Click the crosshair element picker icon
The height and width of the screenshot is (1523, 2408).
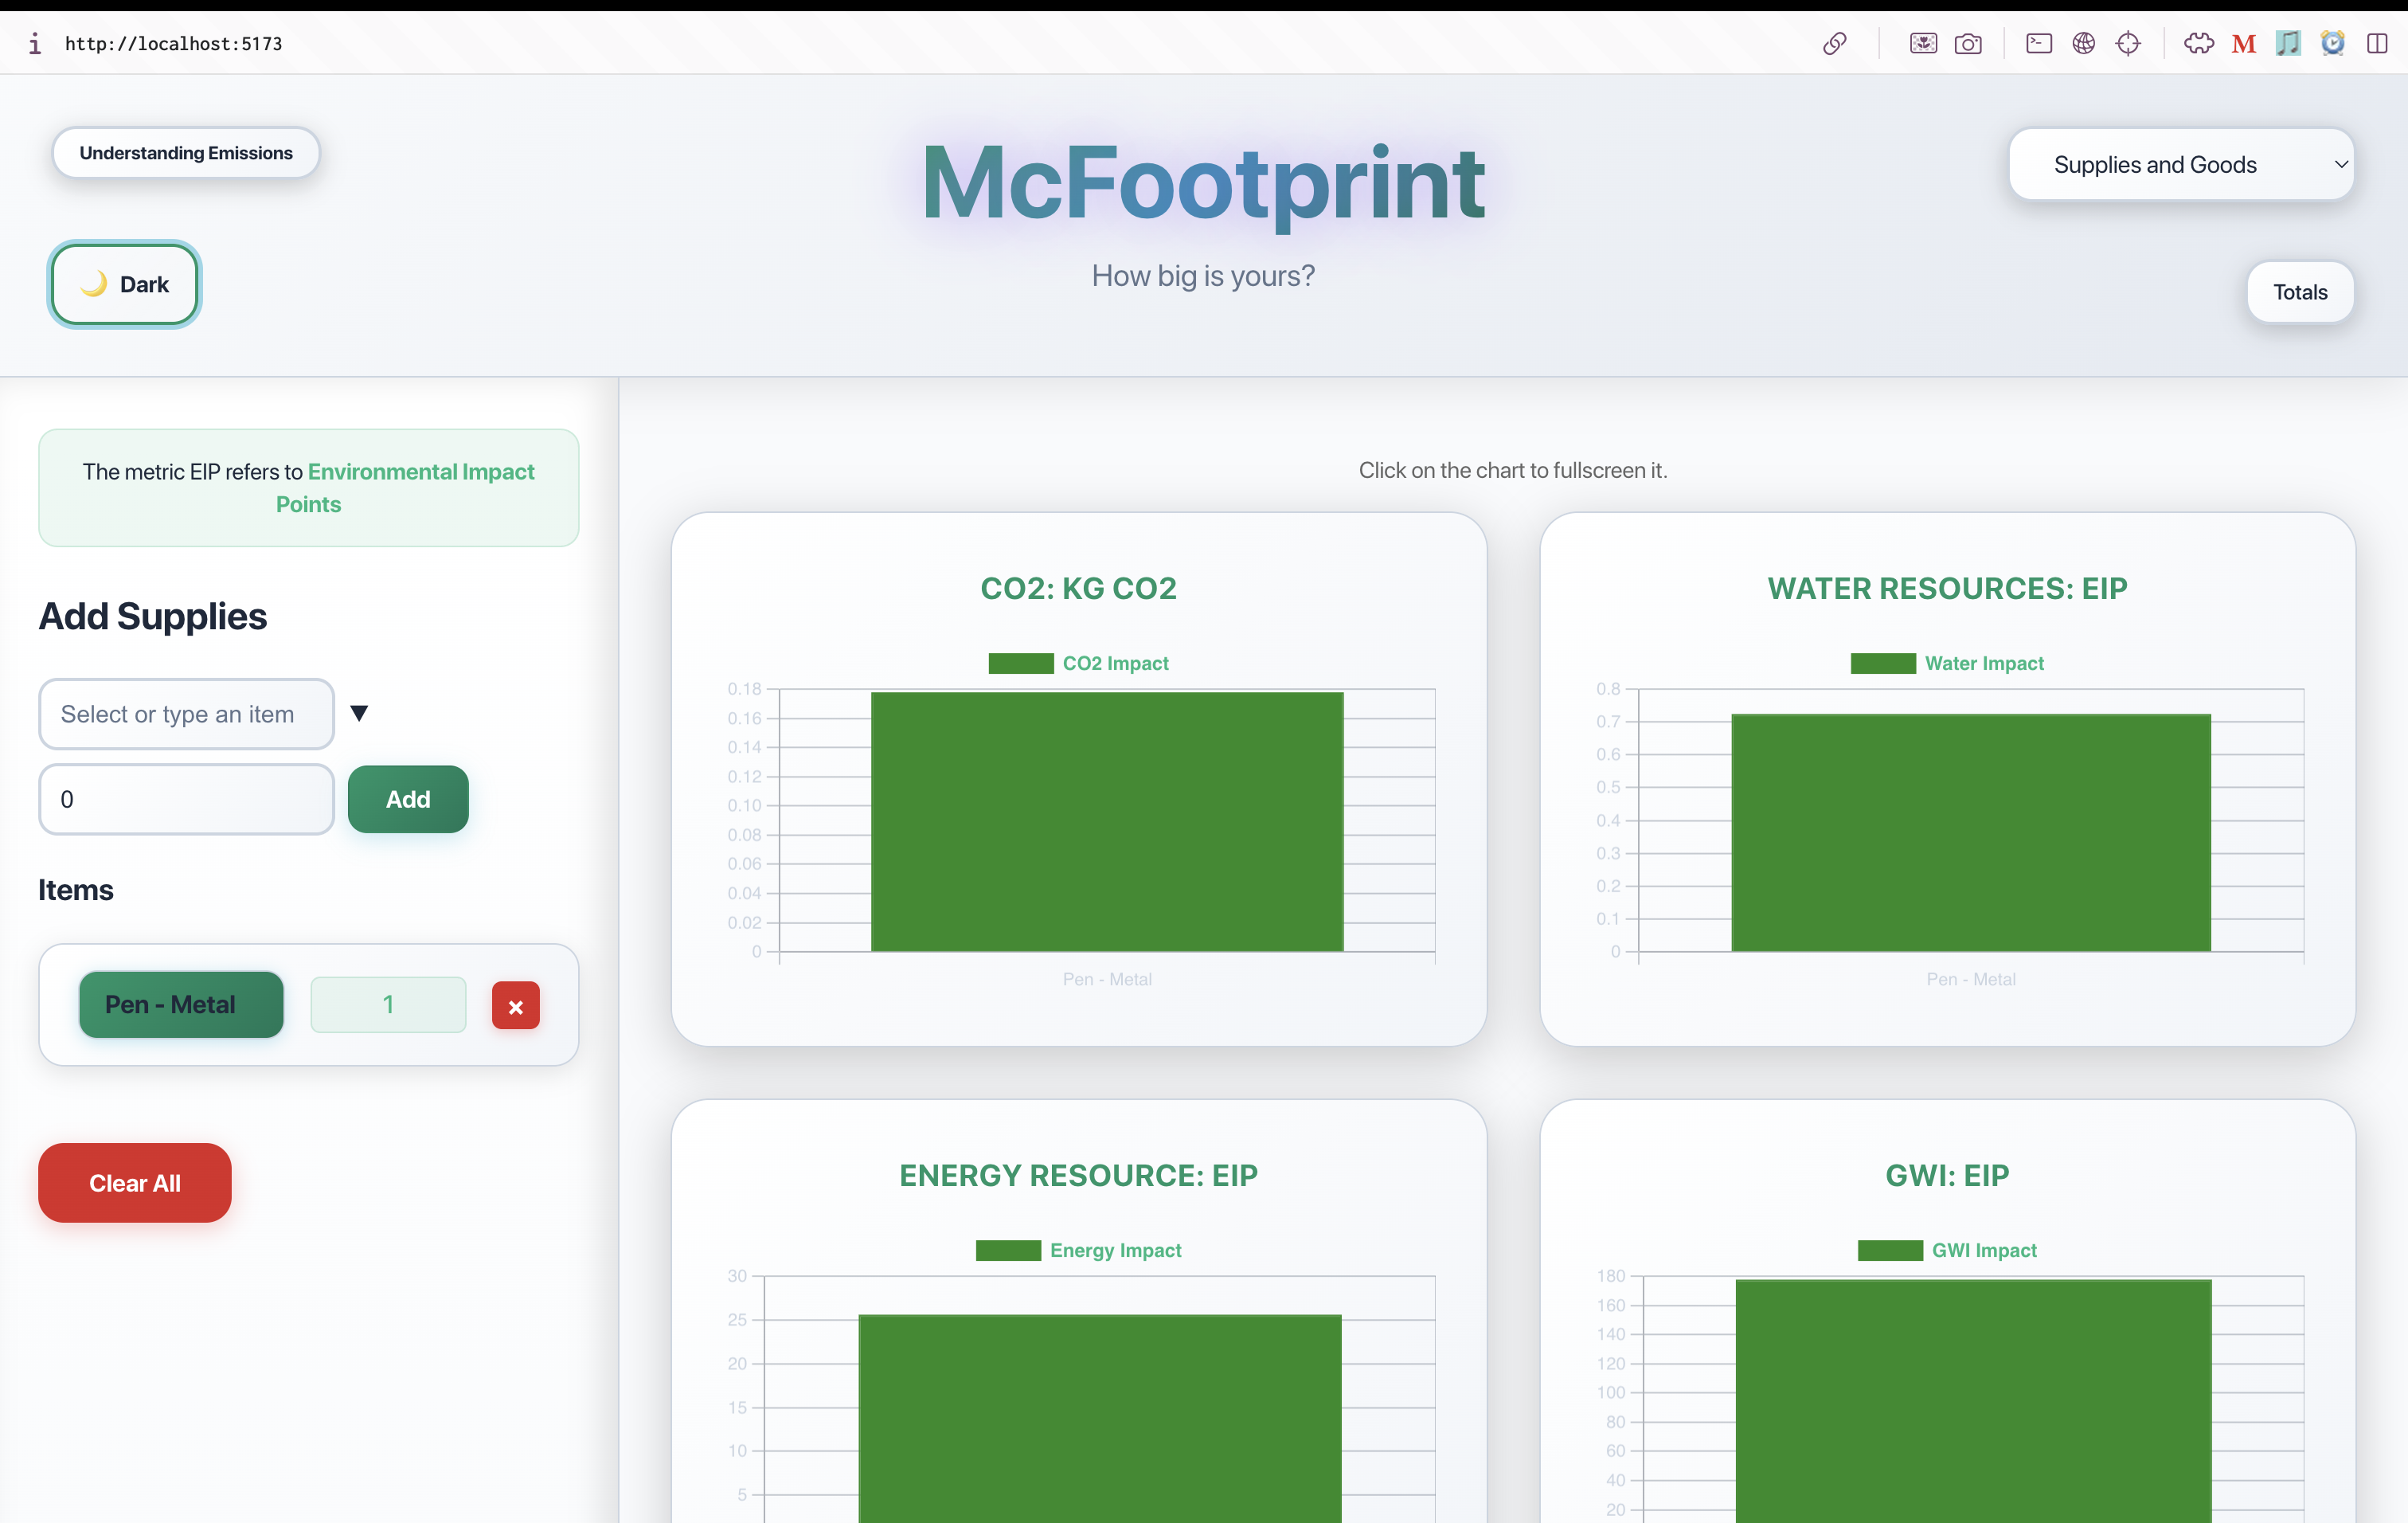2128,43
